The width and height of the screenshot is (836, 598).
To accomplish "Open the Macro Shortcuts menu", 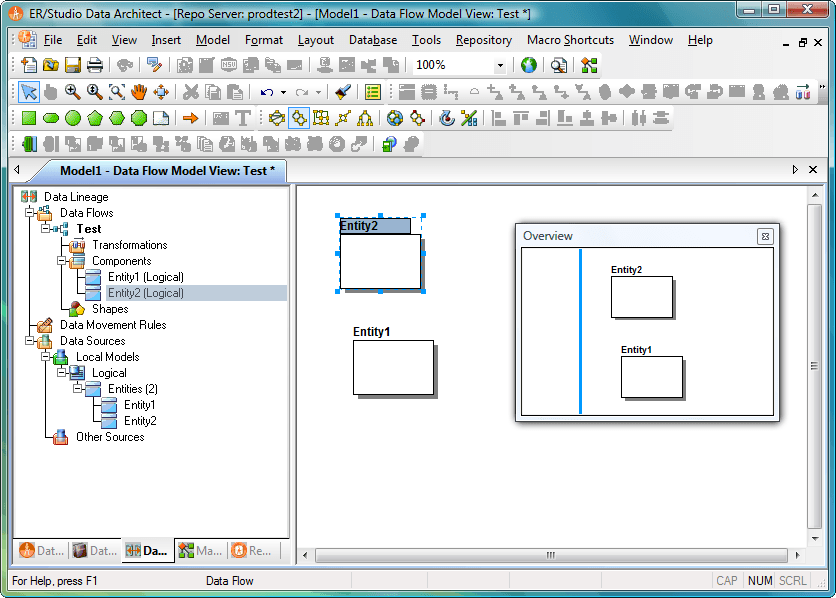I will [570, 40].
